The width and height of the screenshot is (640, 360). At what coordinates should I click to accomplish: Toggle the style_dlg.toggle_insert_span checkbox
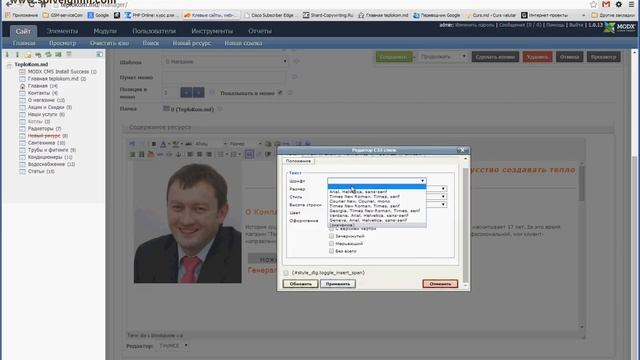(286, 273)
